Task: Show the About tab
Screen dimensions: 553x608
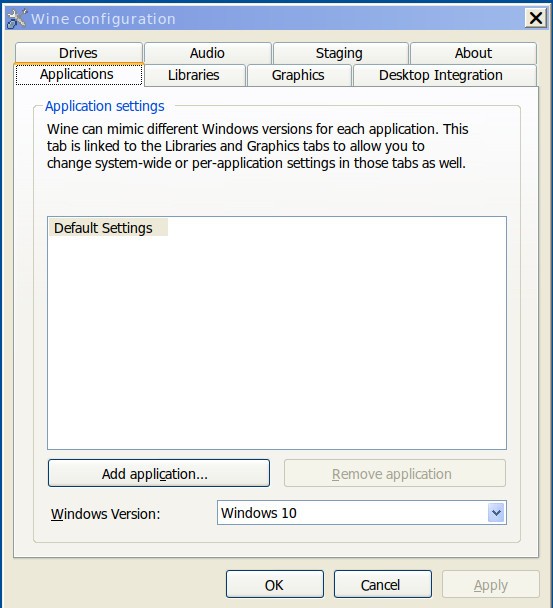Action: coord(473,53)
